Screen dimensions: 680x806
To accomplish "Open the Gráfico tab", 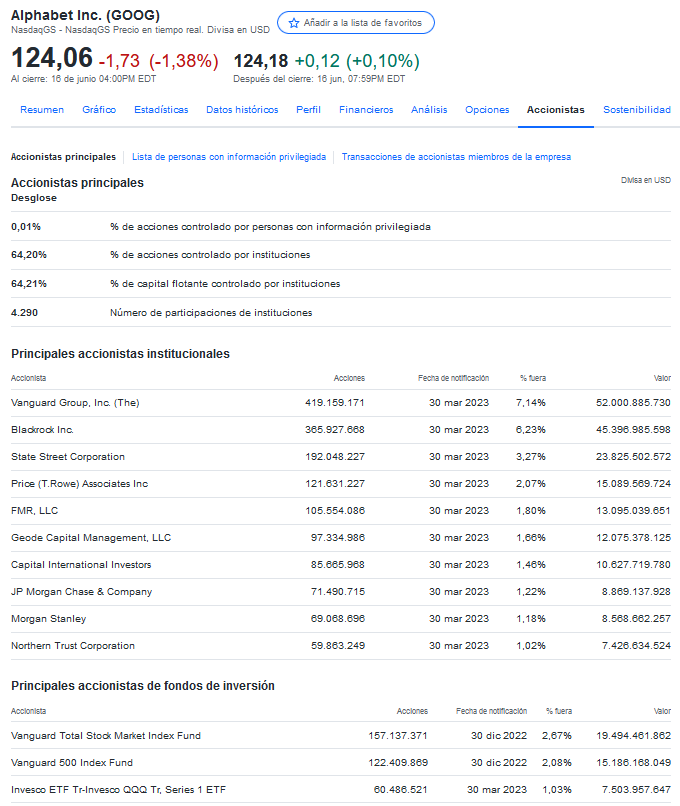I will click(x=99, y=109).
